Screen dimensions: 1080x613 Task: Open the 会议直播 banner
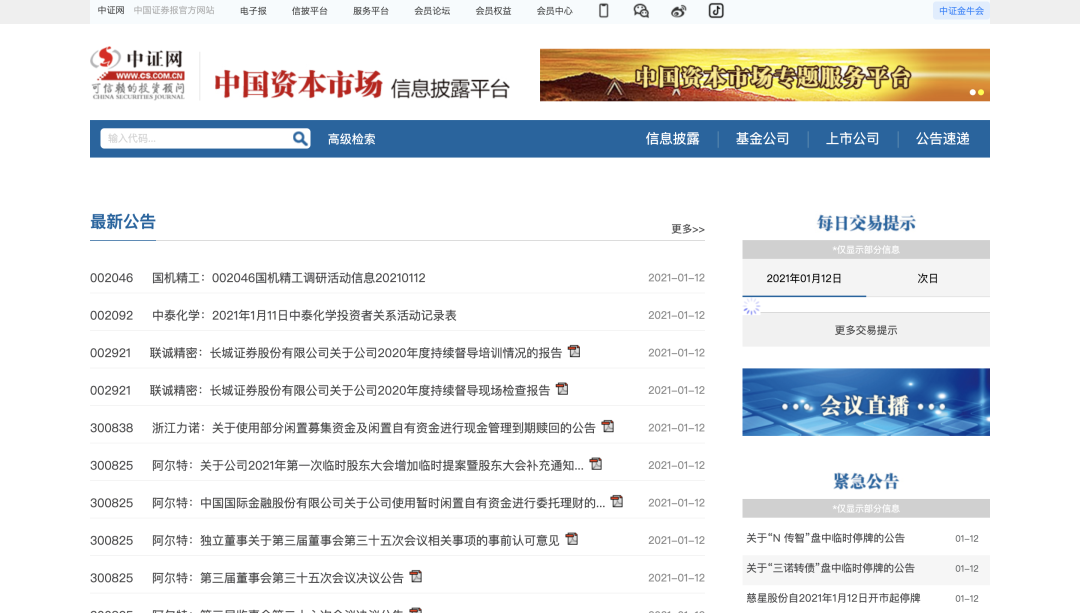(866, 402)
